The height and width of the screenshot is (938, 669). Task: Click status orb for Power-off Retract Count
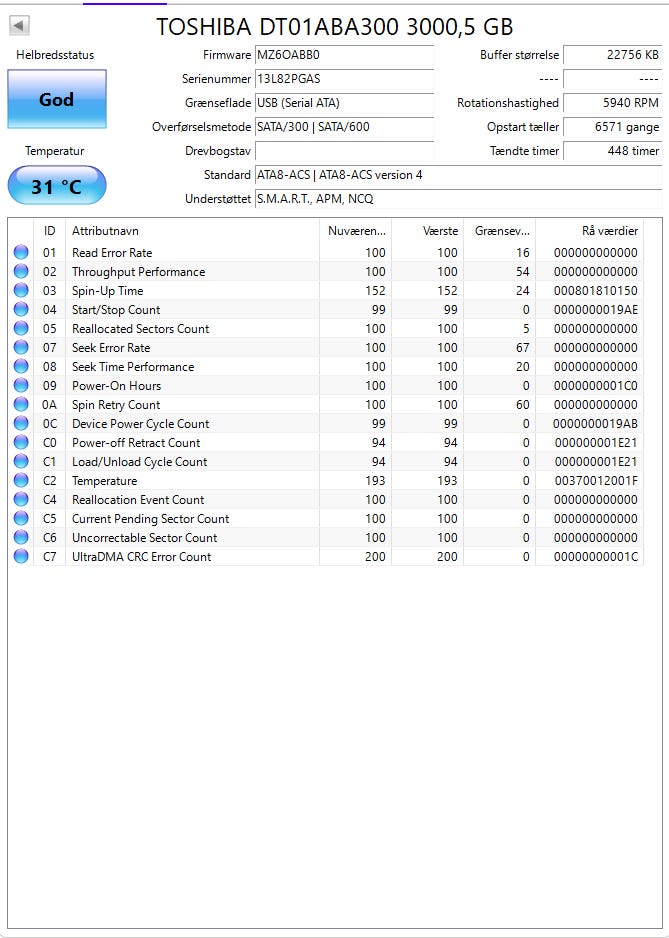tap(21, 443)
